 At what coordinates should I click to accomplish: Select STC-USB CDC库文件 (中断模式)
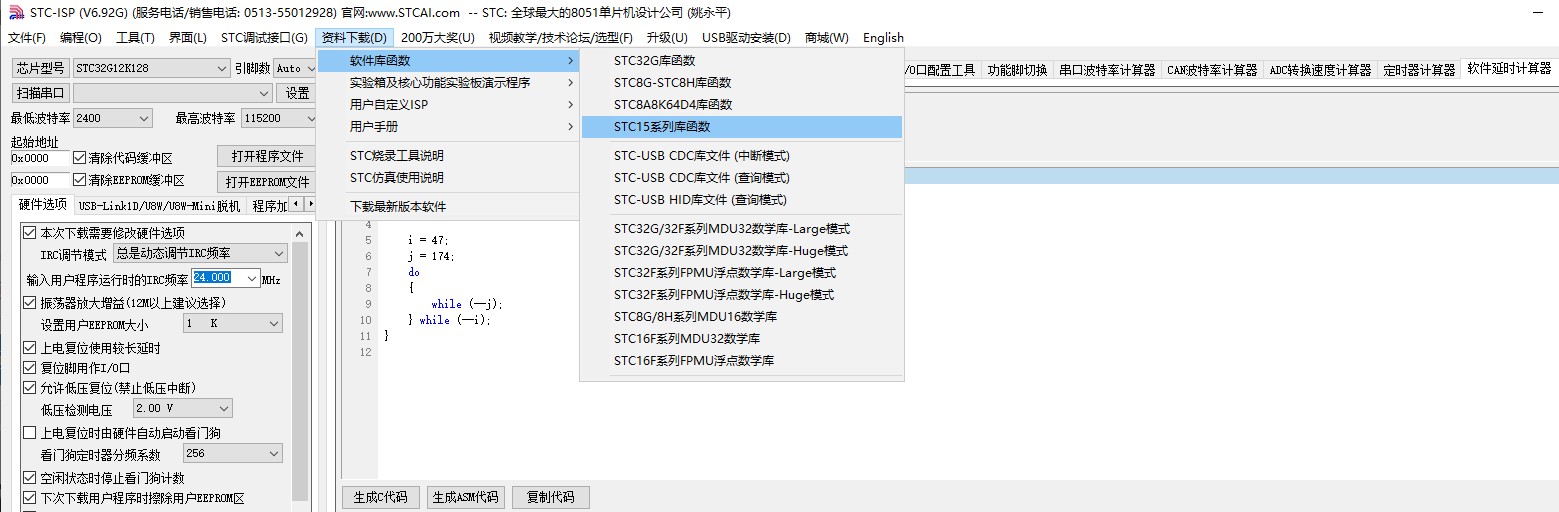[x=742, y=156]
